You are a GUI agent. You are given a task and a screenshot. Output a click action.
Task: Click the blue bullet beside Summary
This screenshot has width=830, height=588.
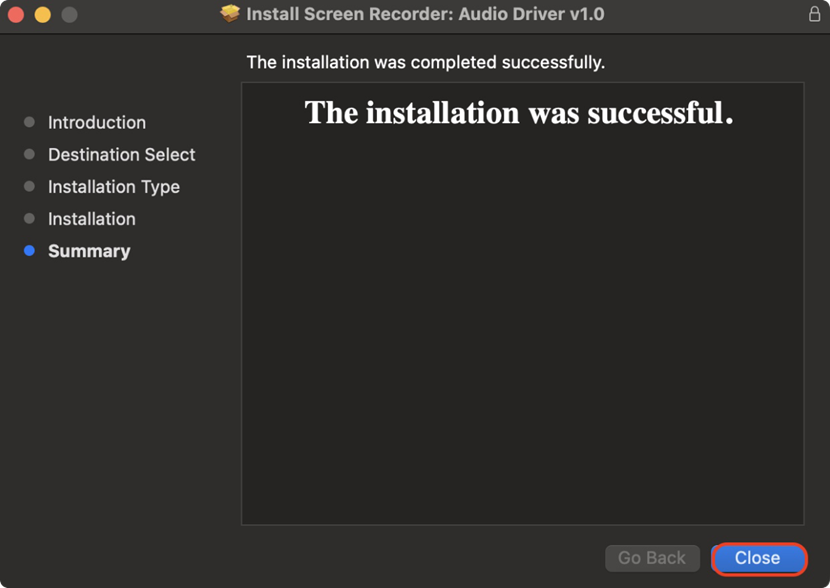[x=29, y=251]
